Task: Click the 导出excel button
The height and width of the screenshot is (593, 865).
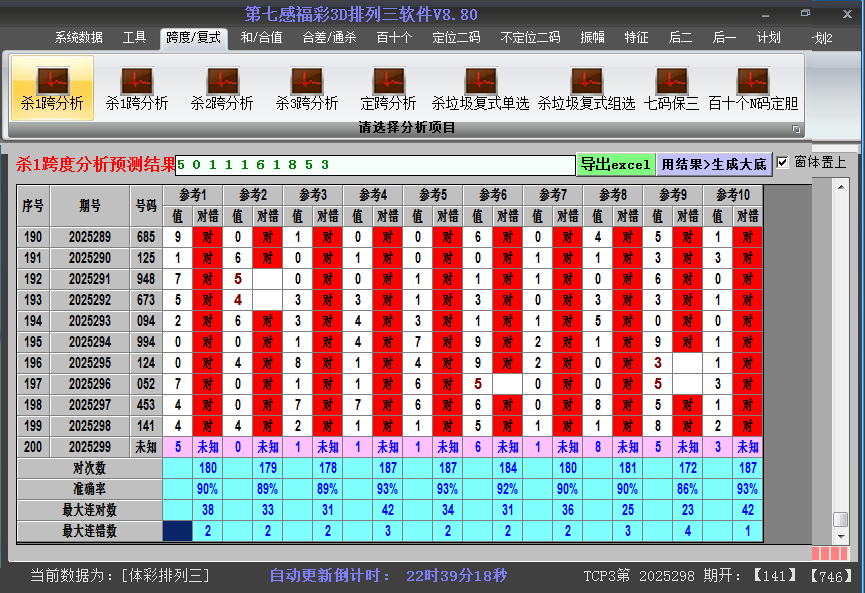Action: 615,164
